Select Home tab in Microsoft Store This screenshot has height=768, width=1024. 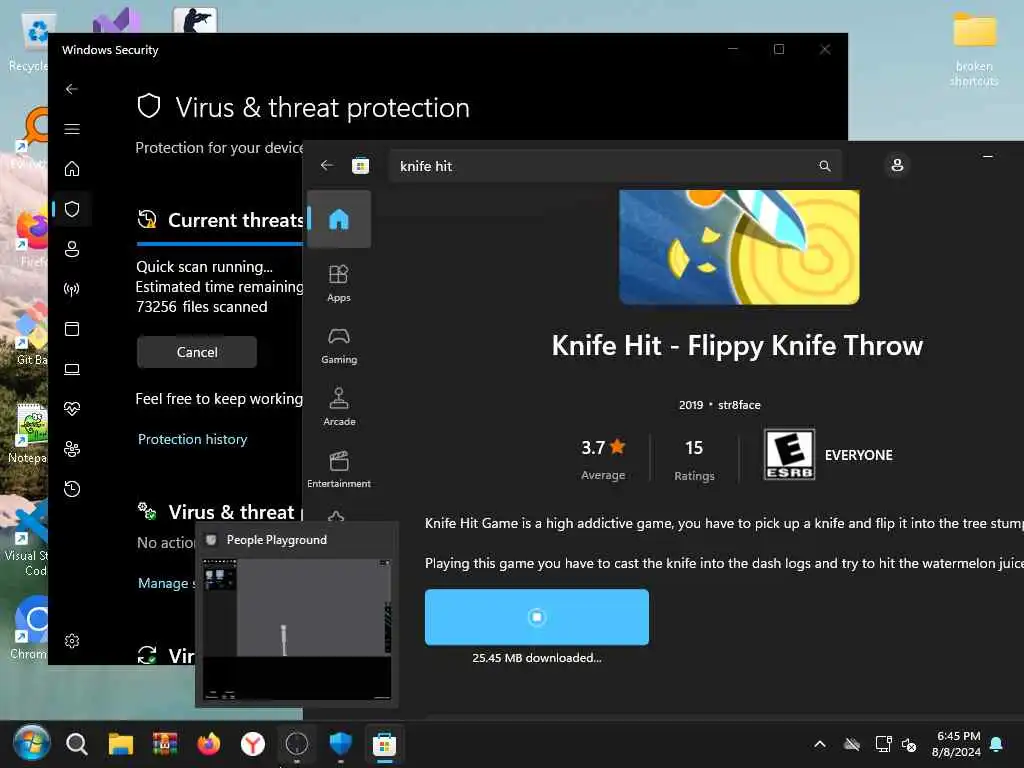coord(339,219)
